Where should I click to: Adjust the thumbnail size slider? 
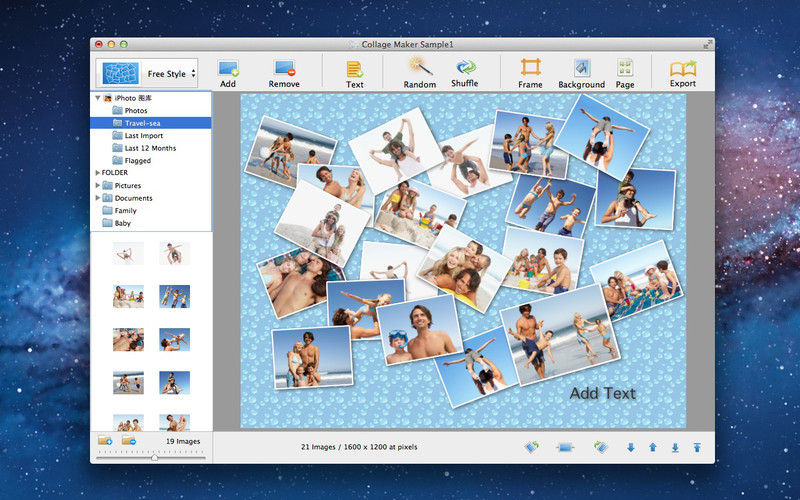[x=154, y=457]
